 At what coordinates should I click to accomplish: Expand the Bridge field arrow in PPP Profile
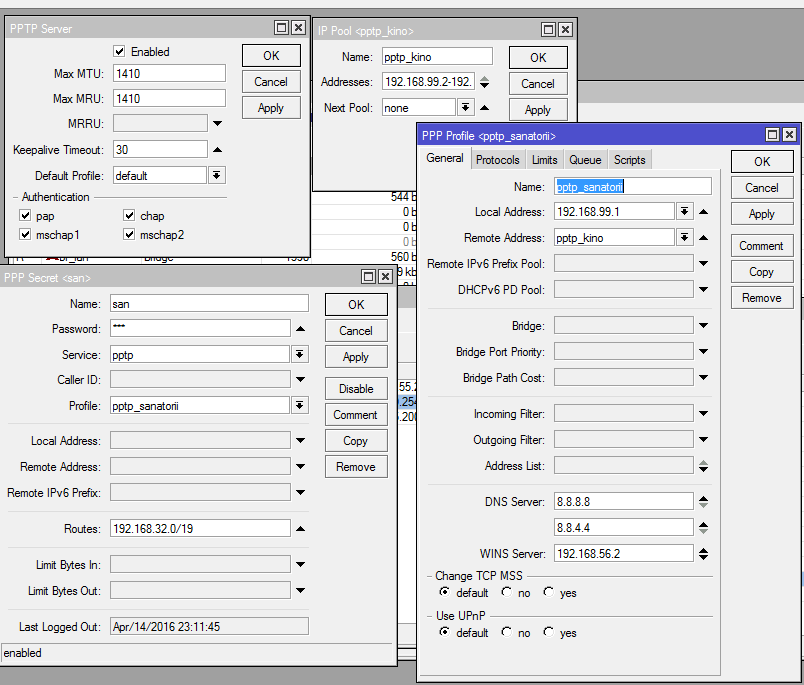coord(704,326)
